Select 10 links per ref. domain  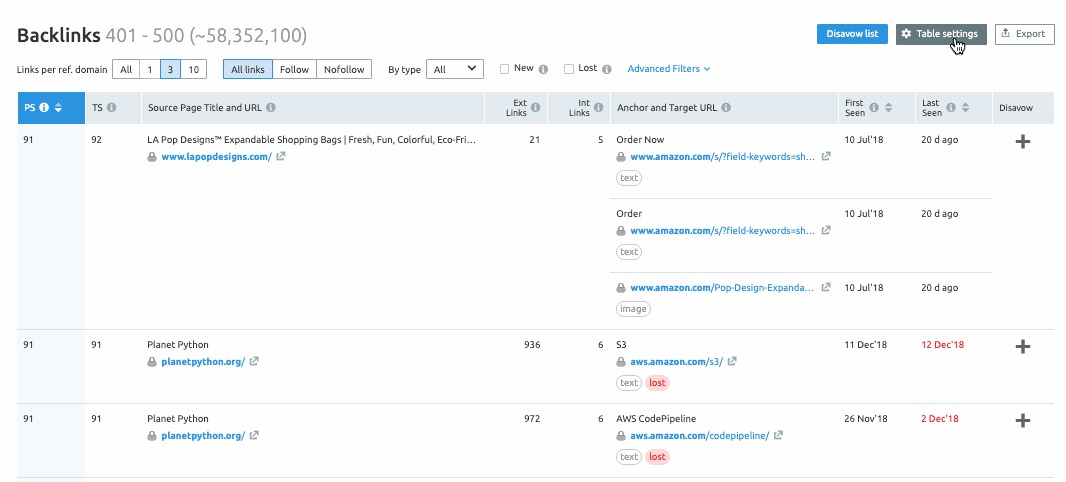point(193,69)
